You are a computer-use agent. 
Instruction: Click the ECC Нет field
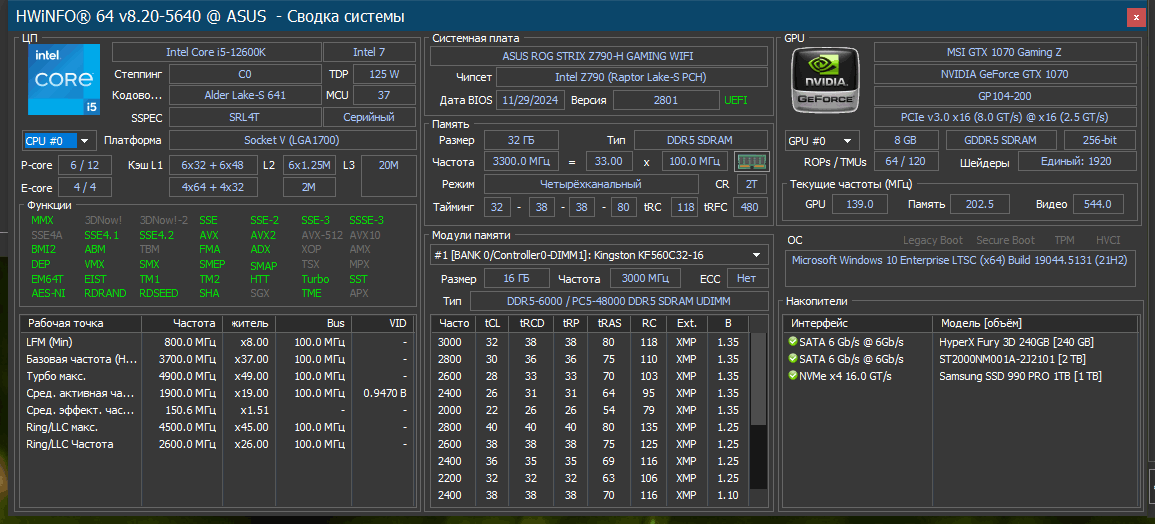click(747, 279)
